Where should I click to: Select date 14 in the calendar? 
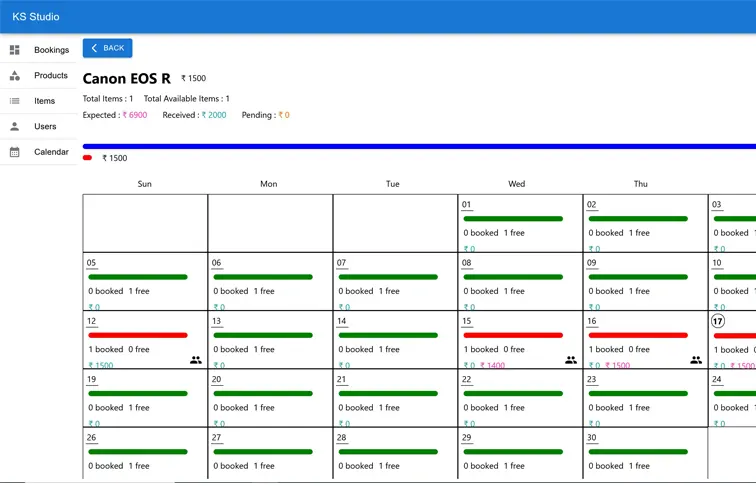[341, 321]
